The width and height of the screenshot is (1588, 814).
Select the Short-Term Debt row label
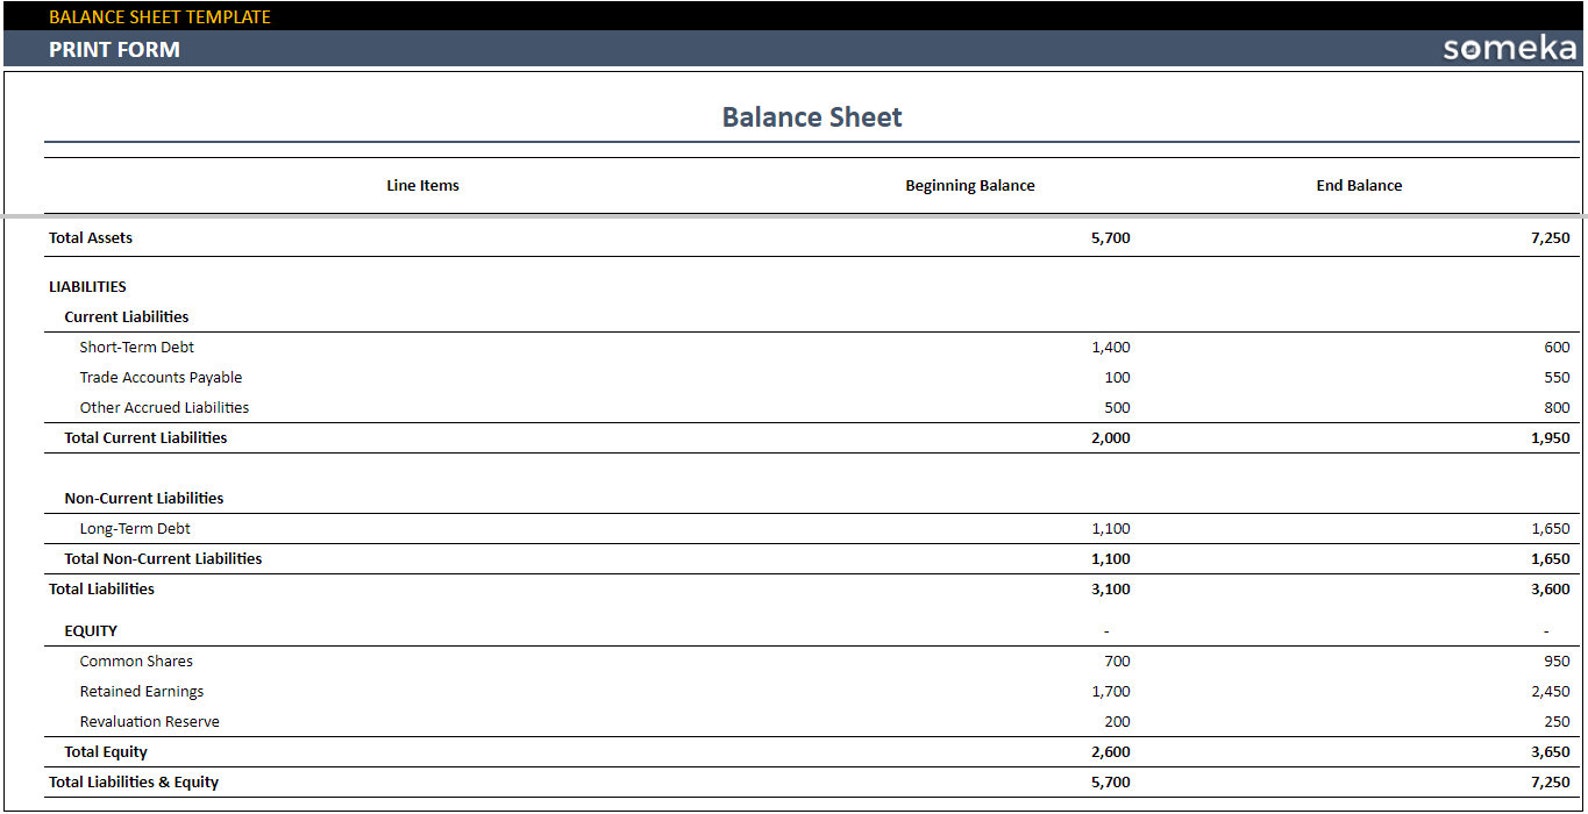click(137, 347)
